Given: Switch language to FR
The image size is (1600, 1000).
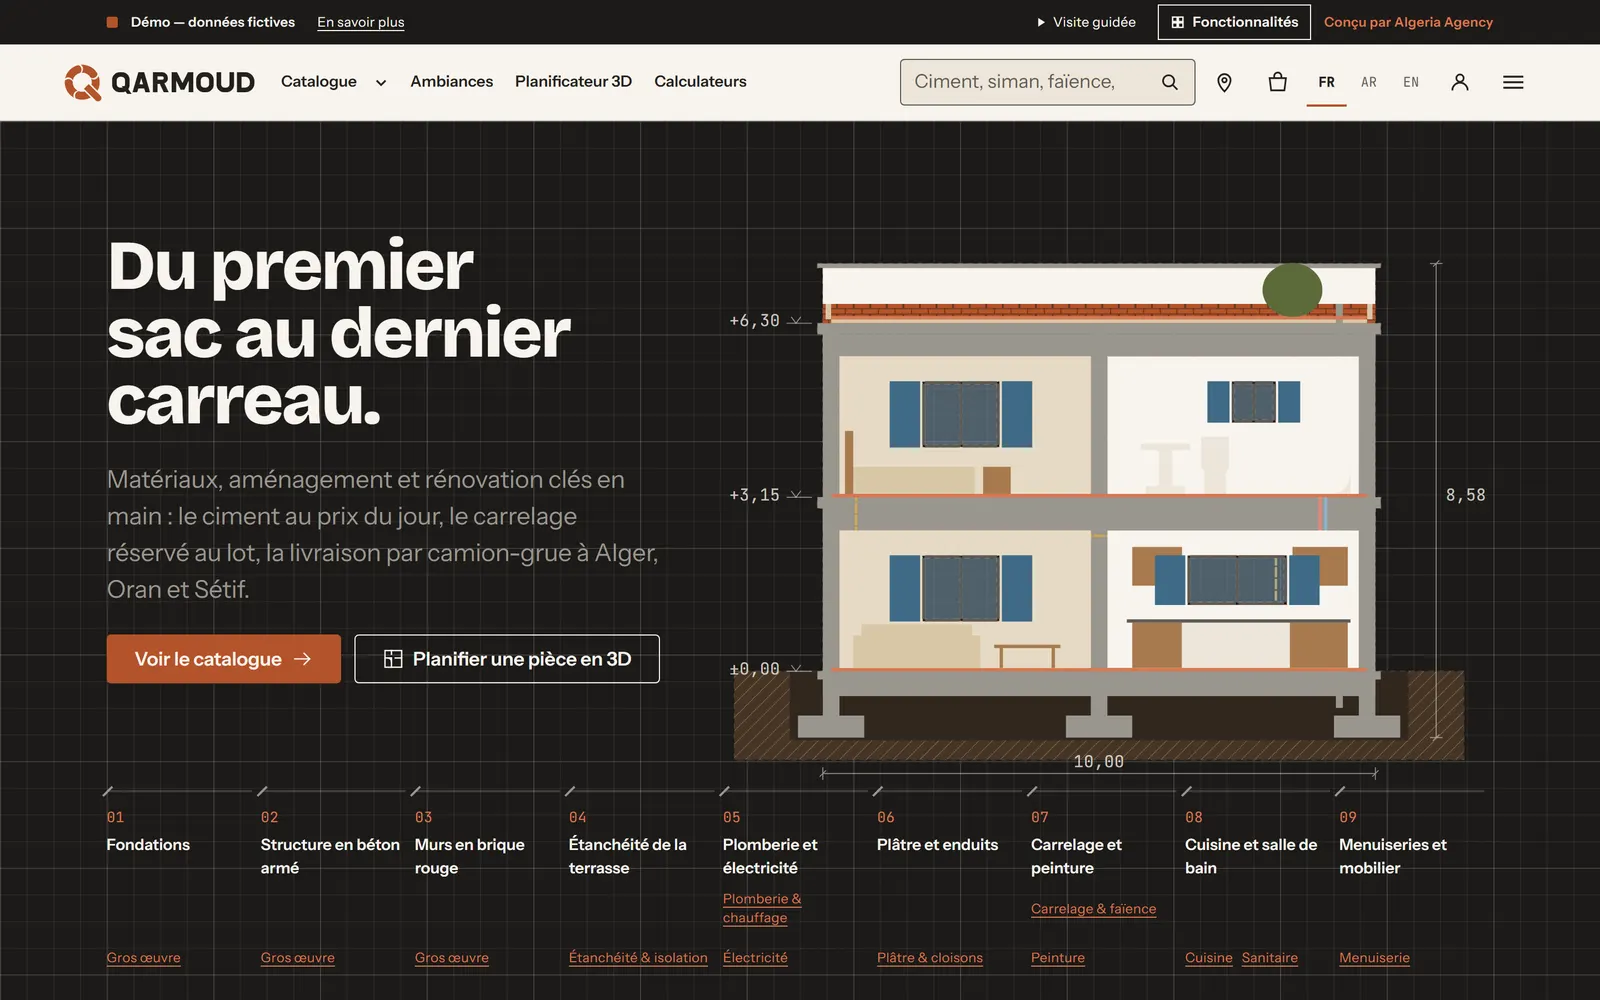Looking at the screenshot, I should [x=1326, y=82].
